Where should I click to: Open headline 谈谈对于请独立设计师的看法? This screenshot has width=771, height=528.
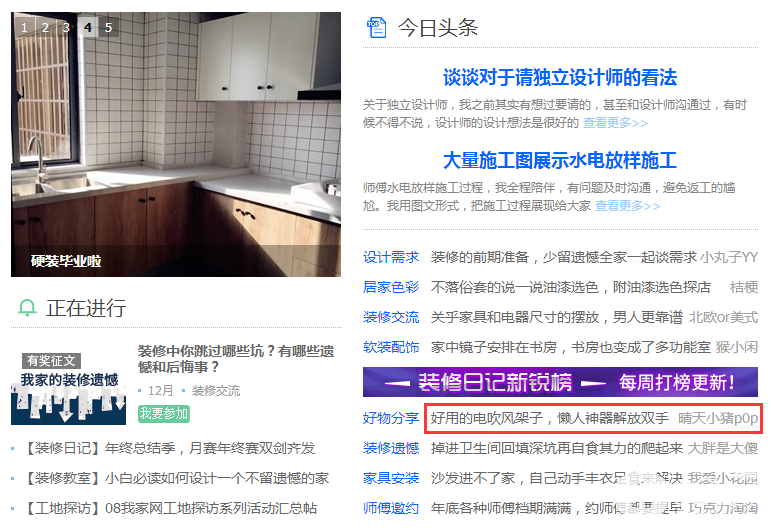click(x=560, y=78)
